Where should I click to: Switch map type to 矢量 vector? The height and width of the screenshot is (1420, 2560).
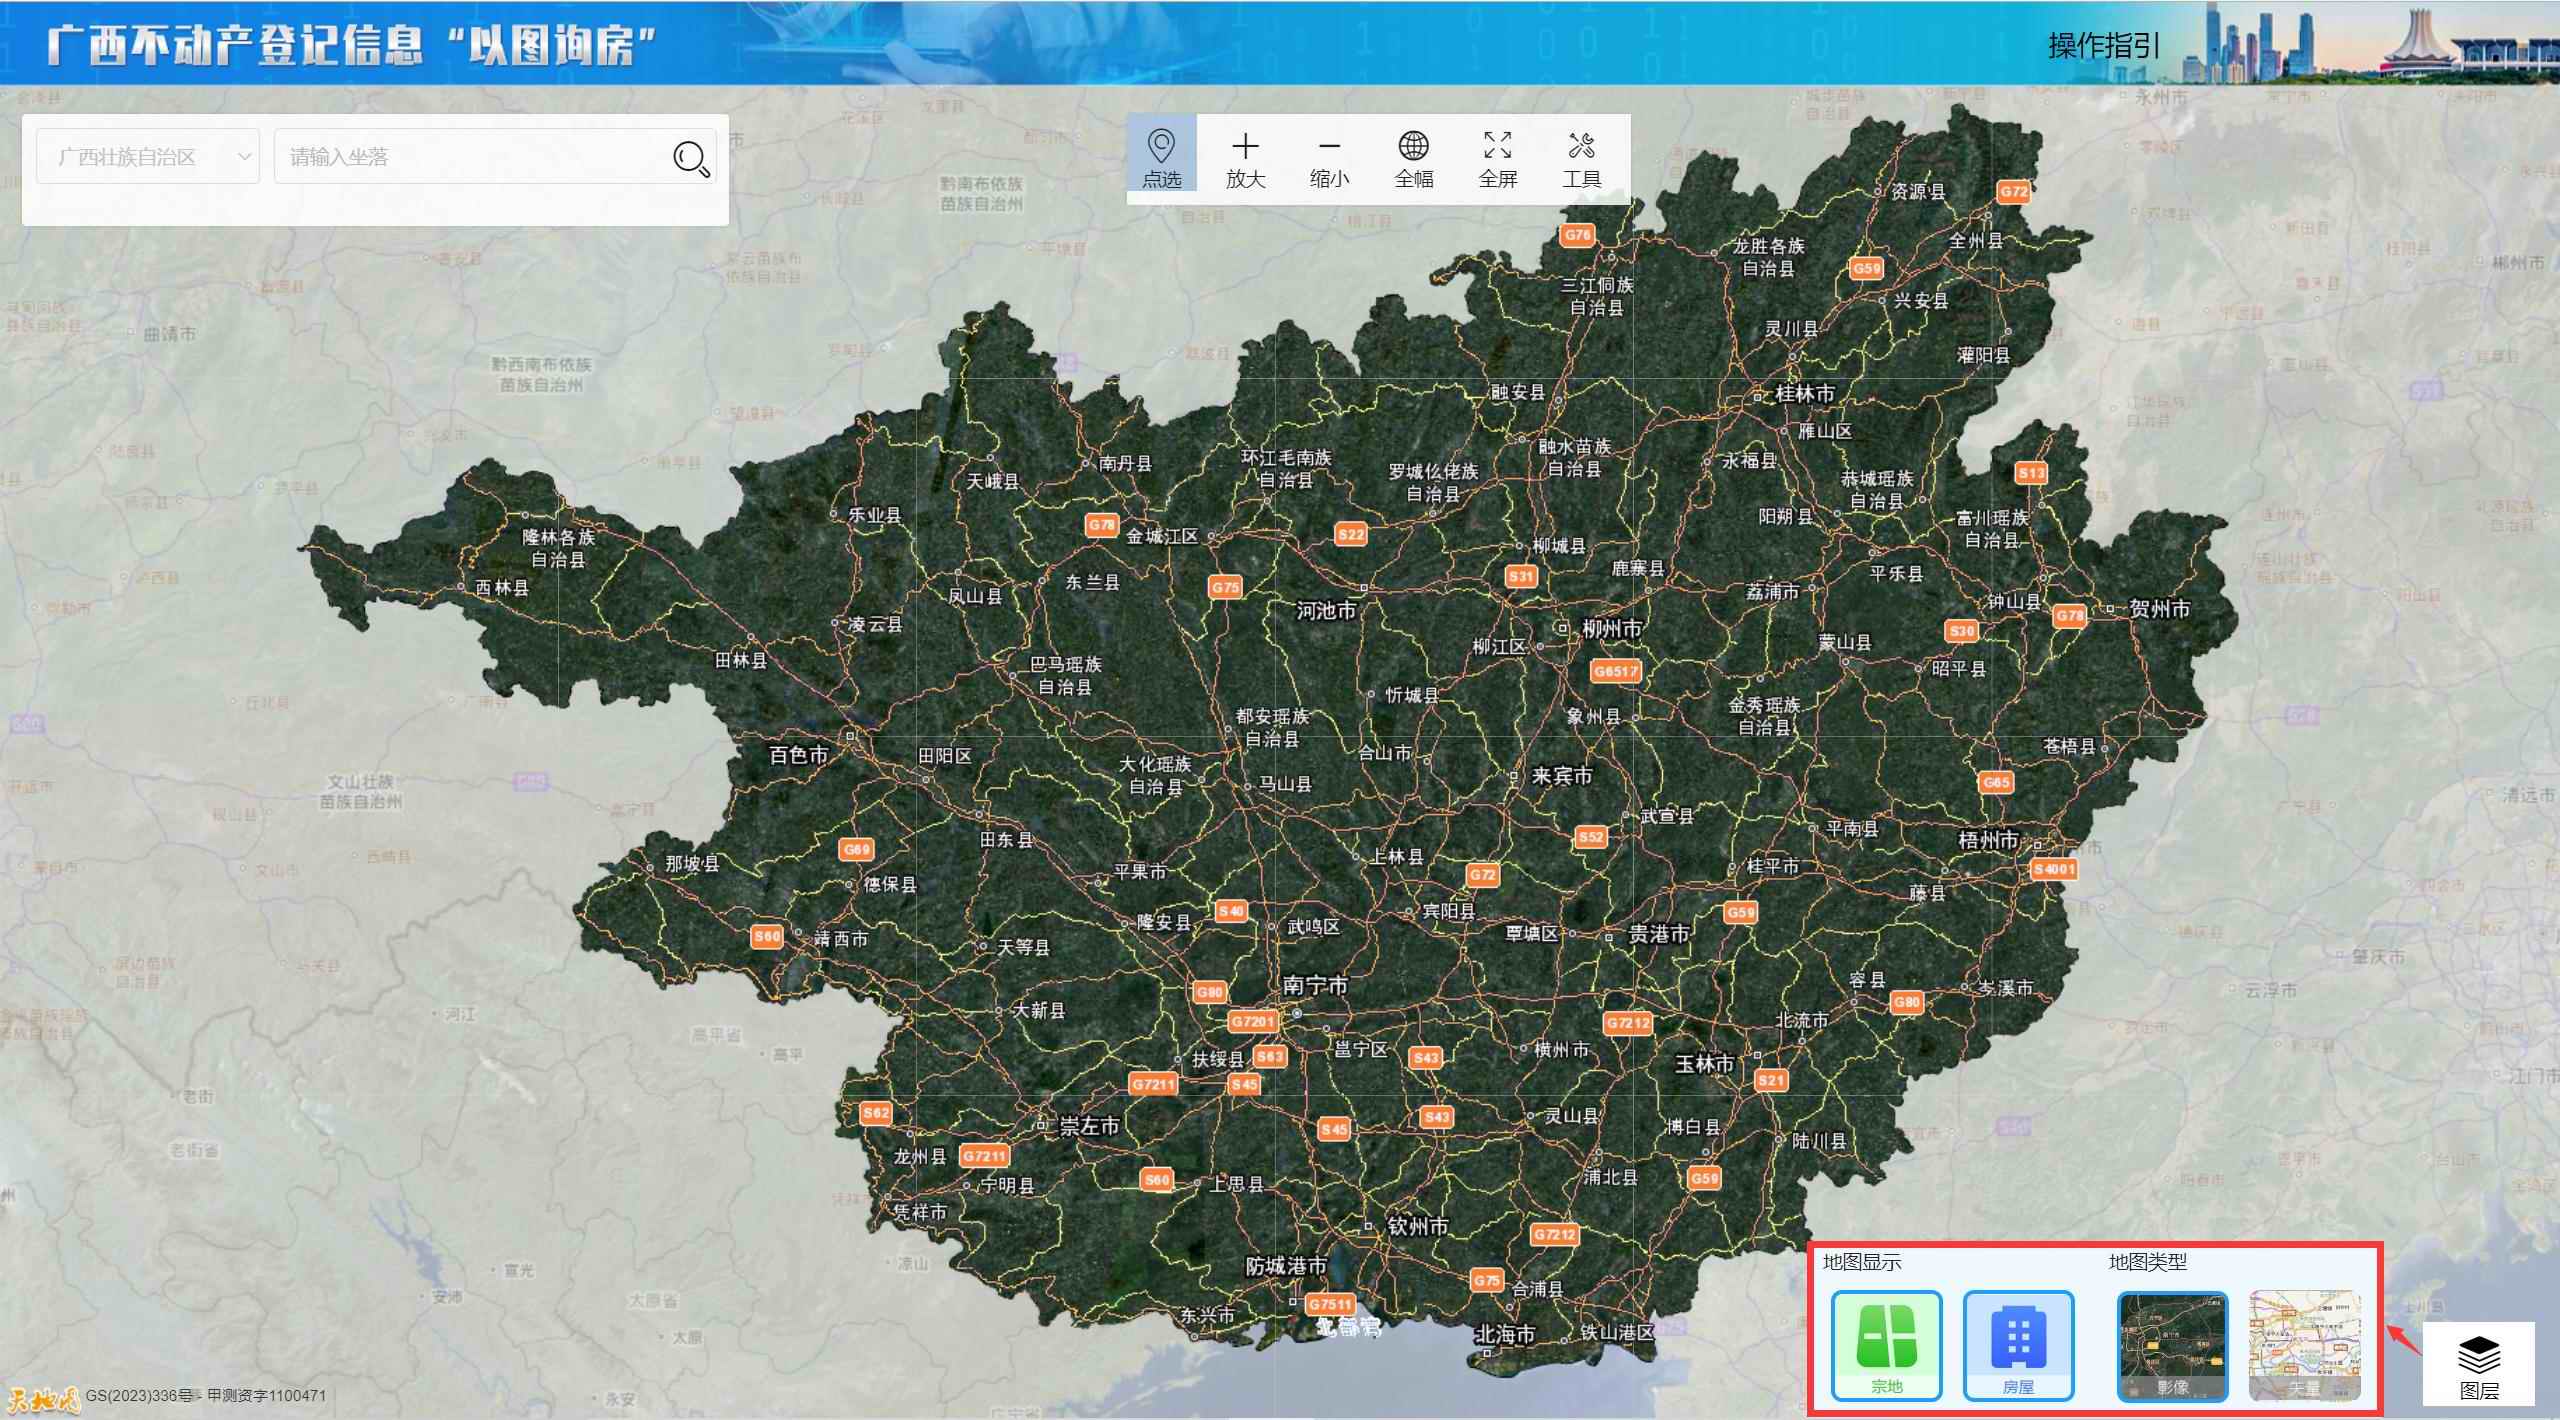click(x=2304, y=1345)
